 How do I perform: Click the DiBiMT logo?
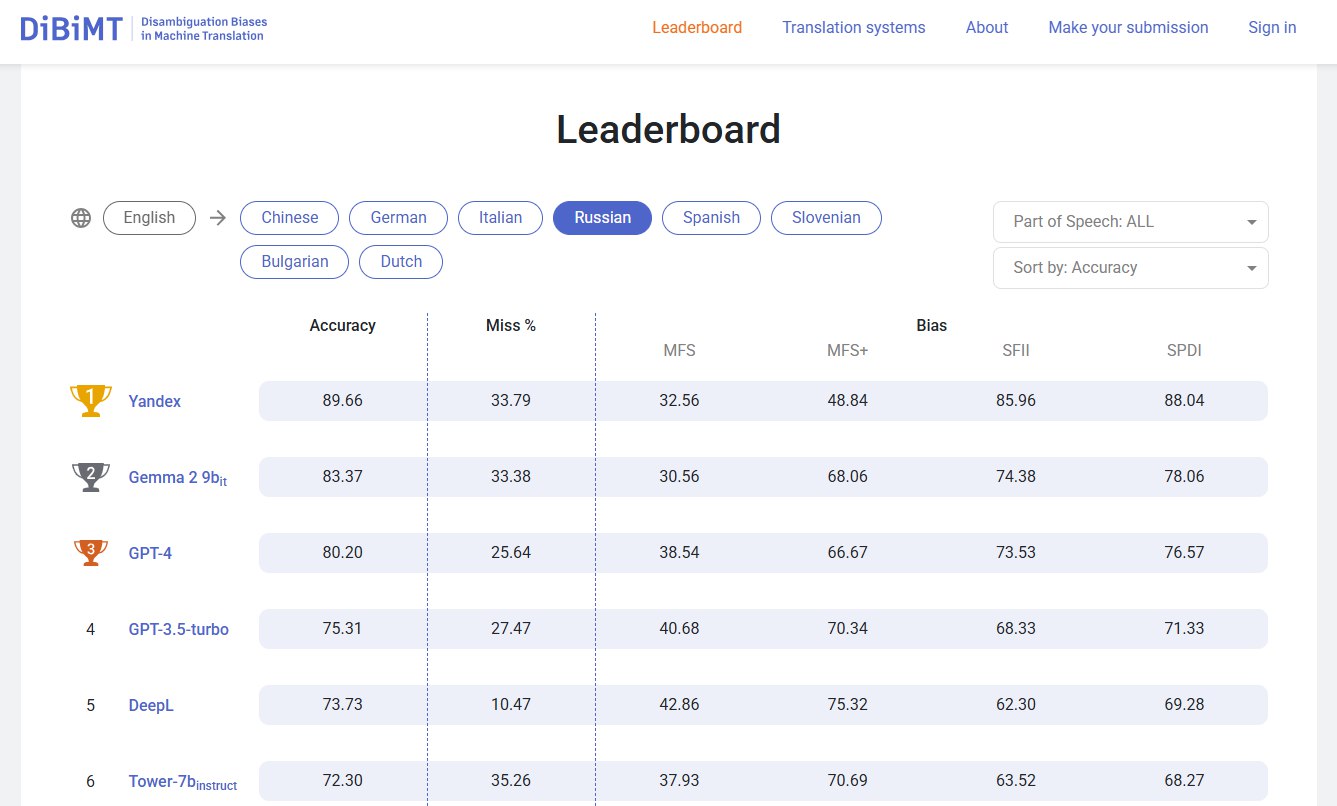coord(144,28)
